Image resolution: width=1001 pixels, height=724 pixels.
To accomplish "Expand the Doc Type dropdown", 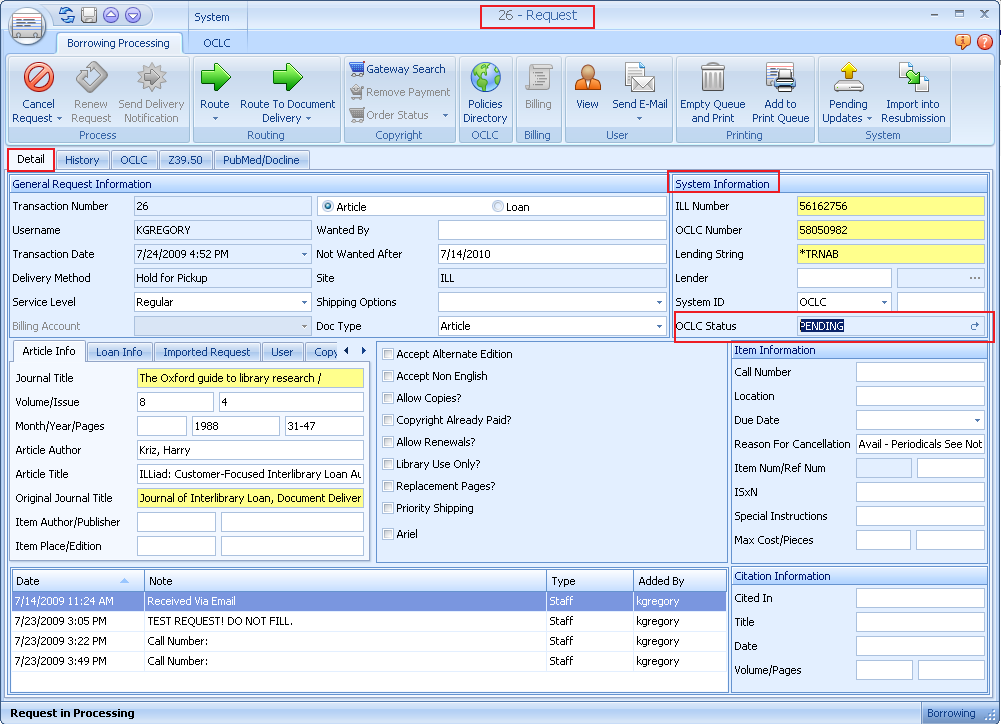I will click(x=658, y=326).
